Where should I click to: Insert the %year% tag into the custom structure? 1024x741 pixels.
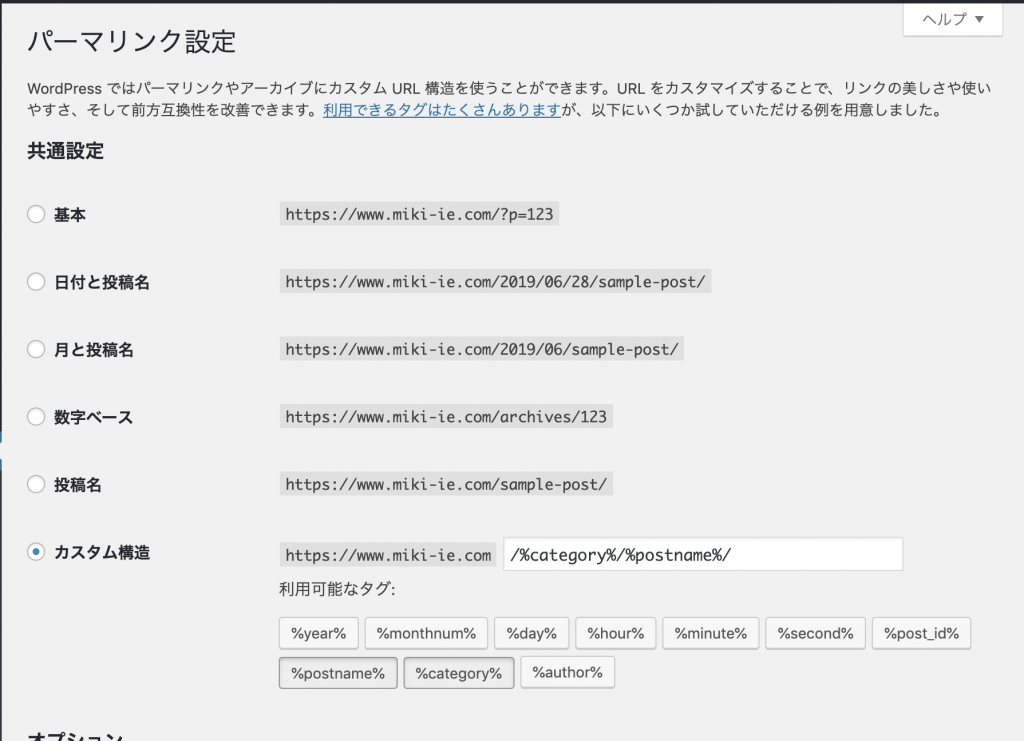click(x=318, y=632)
